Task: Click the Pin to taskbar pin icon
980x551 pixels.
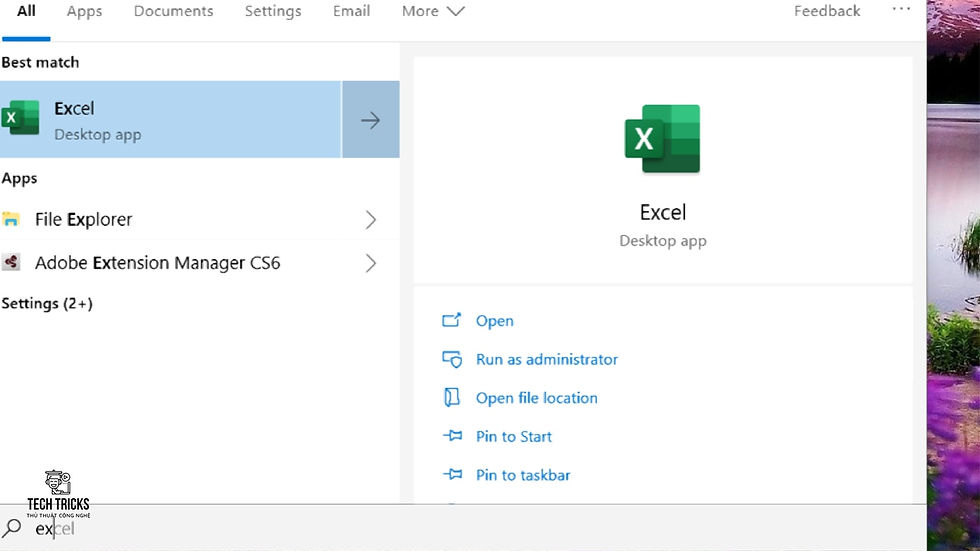Action: [452, 475]
